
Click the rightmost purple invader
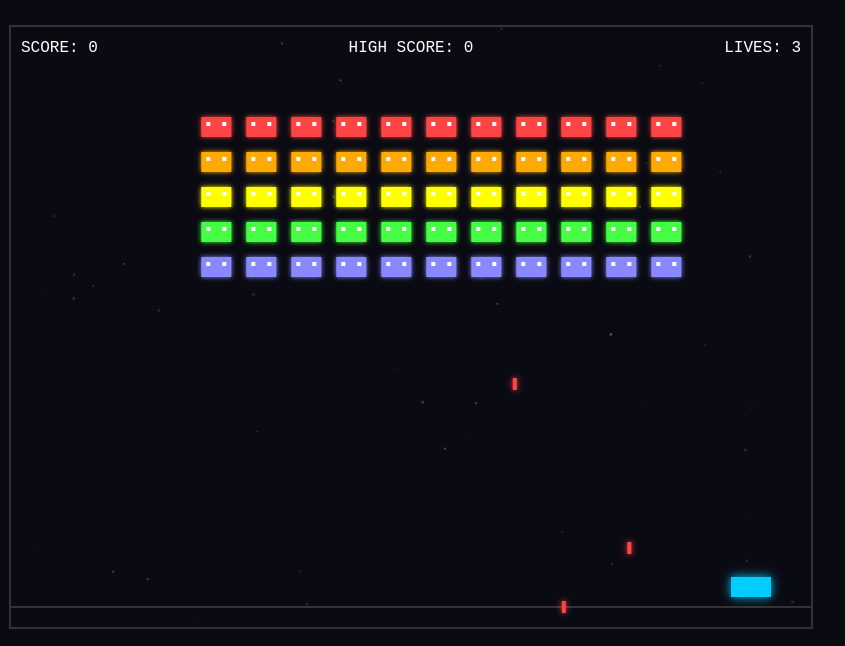tap(666, 267)
